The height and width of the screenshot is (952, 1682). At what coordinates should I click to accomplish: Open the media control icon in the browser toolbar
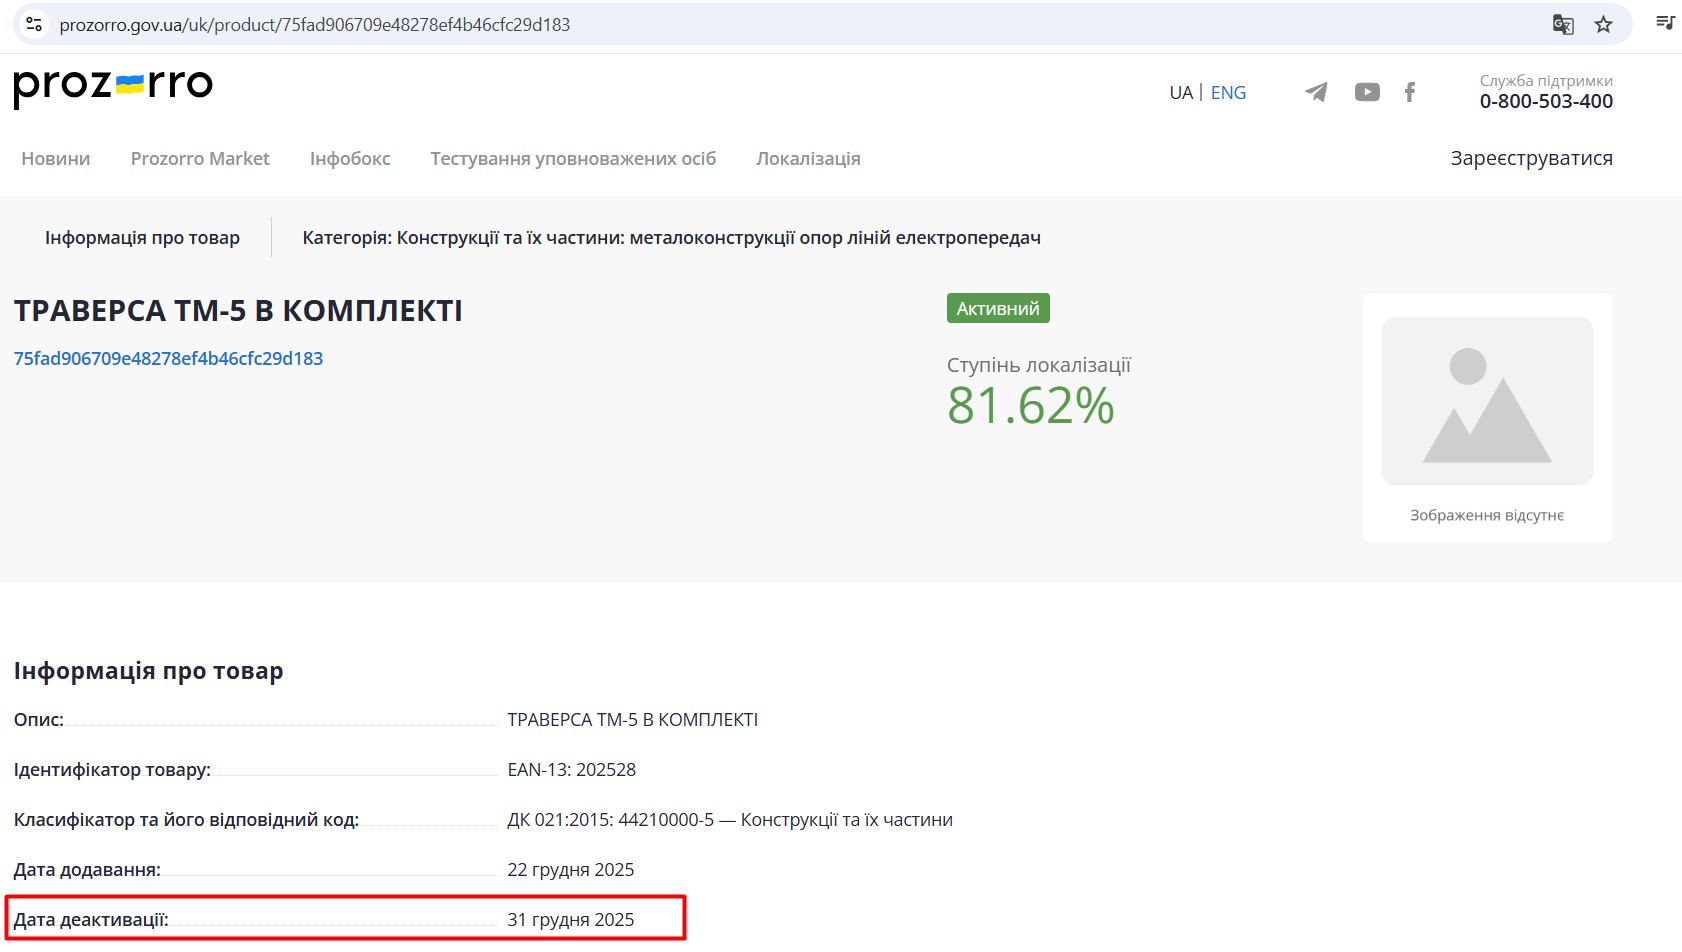click(1665, 23)
